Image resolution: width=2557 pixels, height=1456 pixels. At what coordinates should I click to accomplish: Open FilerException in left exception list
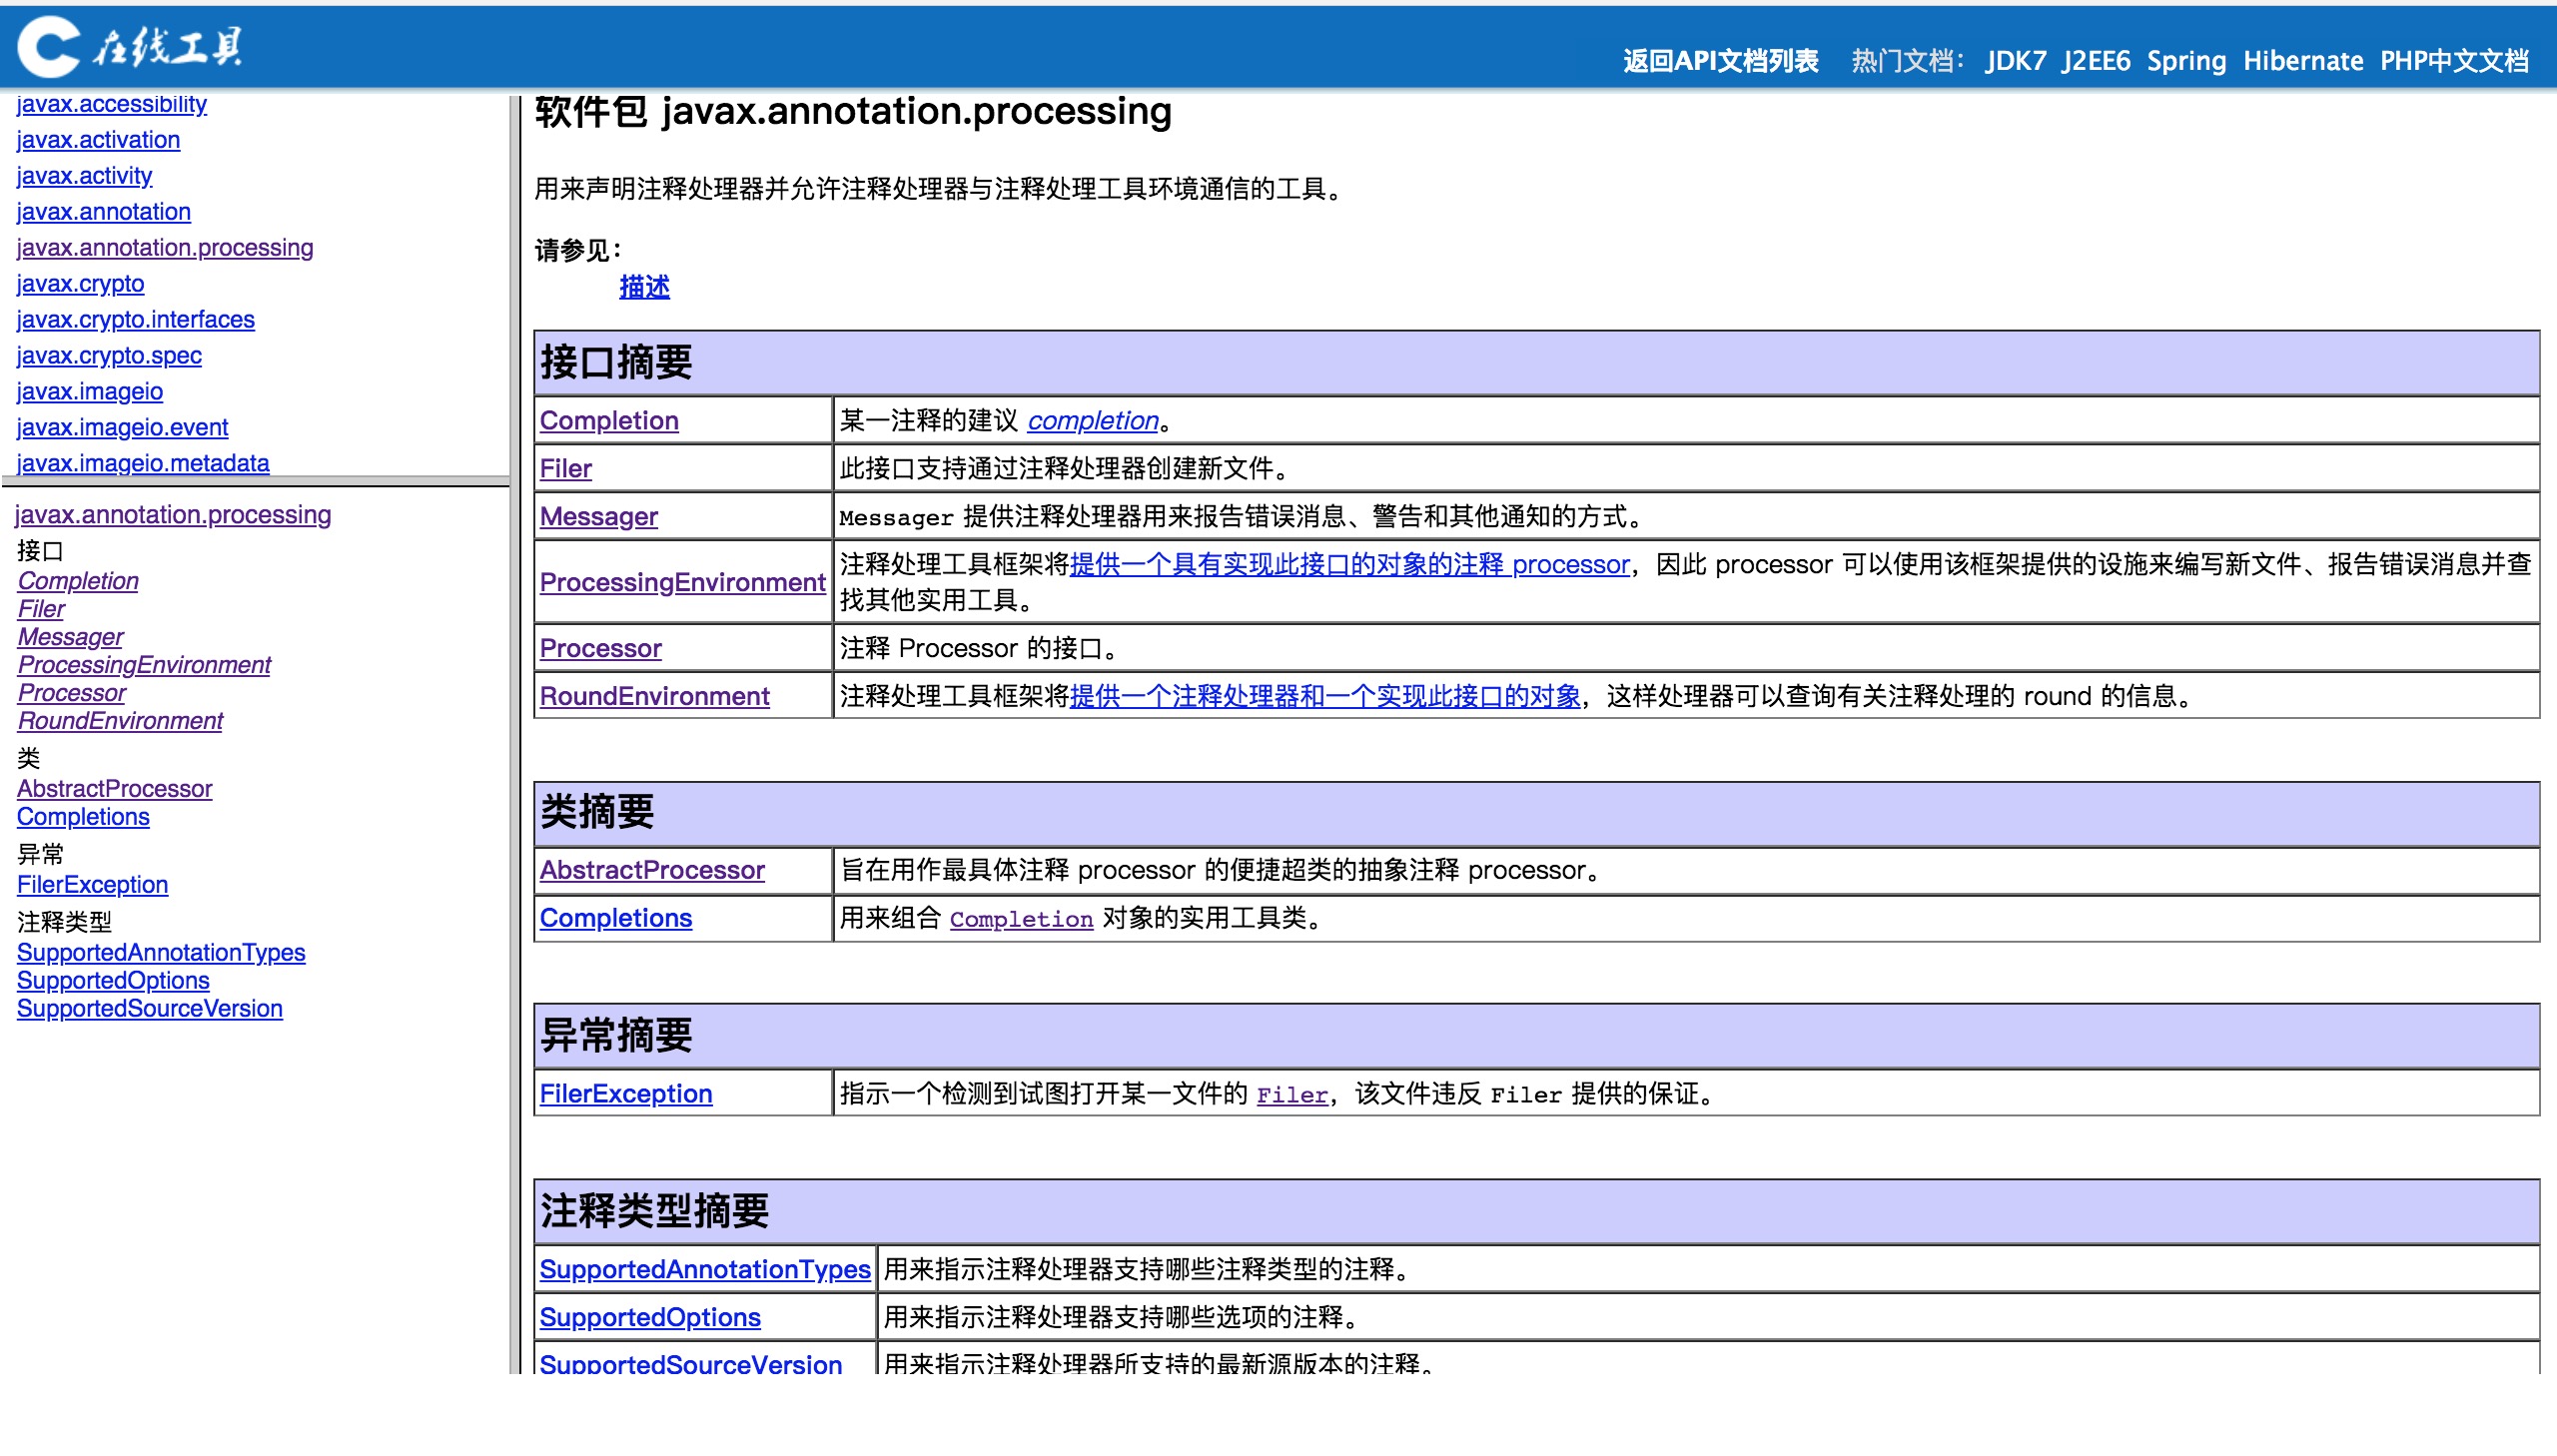[x=92, y=885]
